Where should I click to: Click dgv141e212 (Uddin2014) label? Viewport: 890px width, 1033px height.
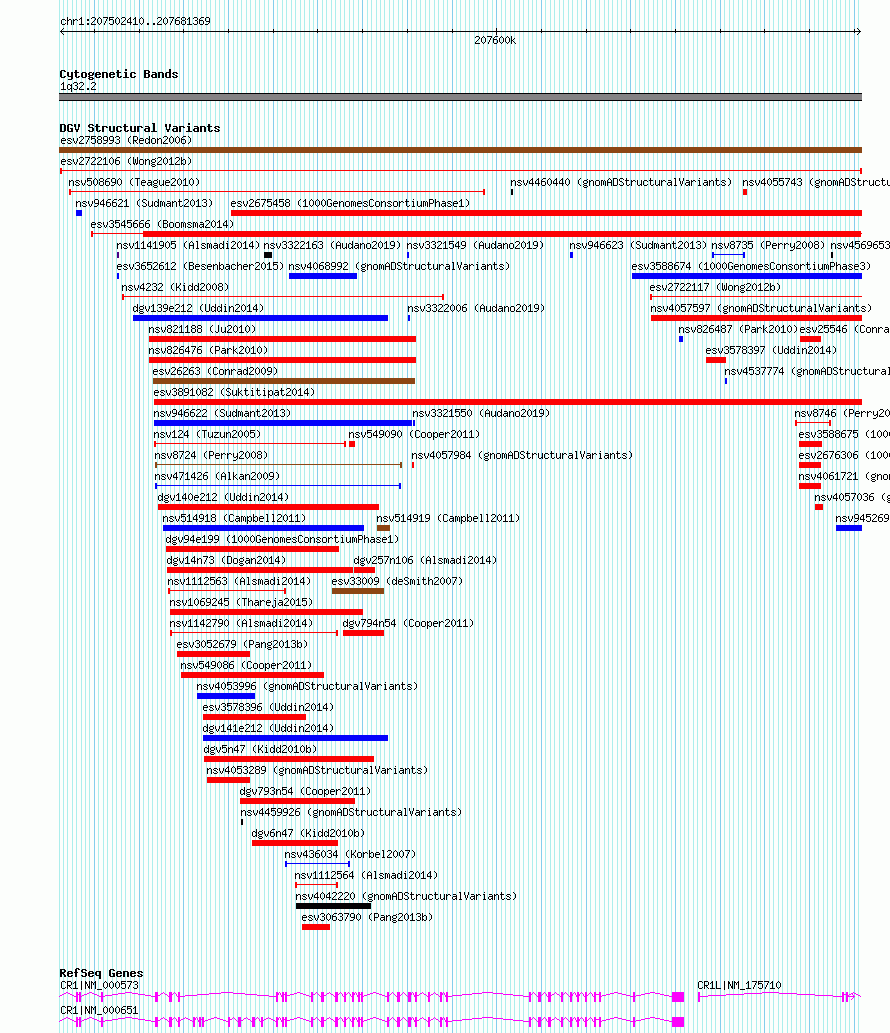(x=268, y=731)
